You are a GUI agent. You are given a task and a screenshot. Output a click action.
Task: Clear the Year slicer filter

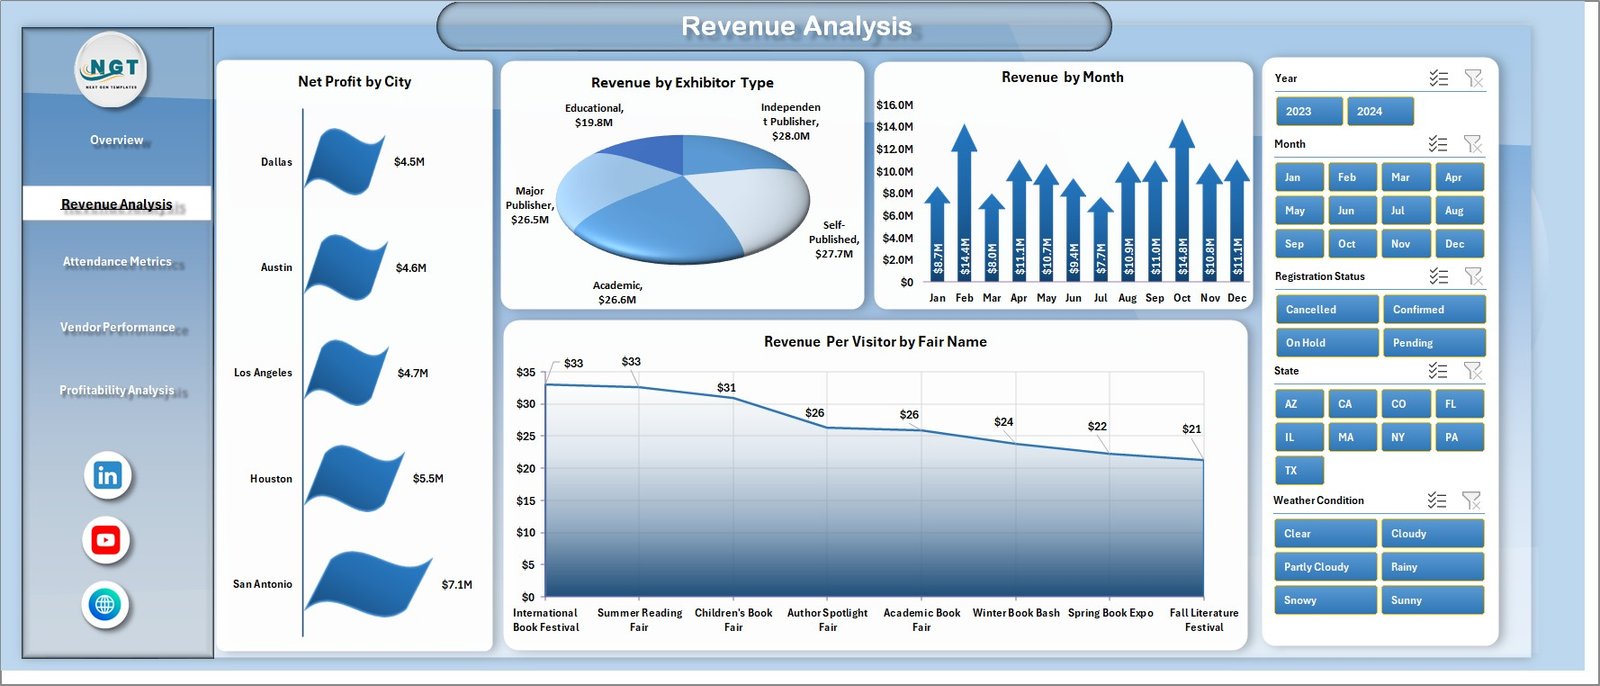(x=1473, y=78)
